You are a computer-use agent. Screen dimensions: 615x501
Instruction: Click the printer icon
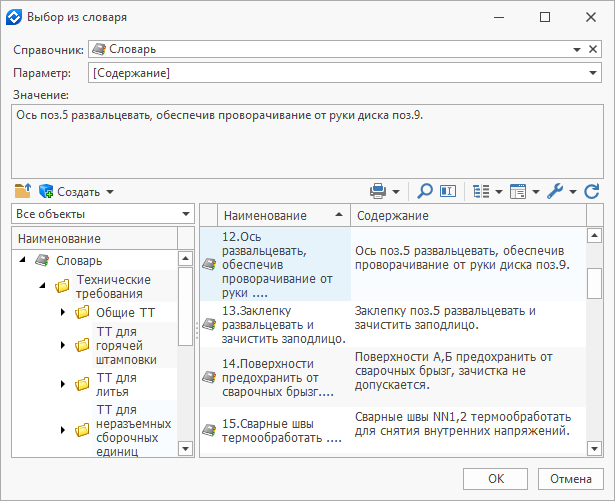point(379,191)
